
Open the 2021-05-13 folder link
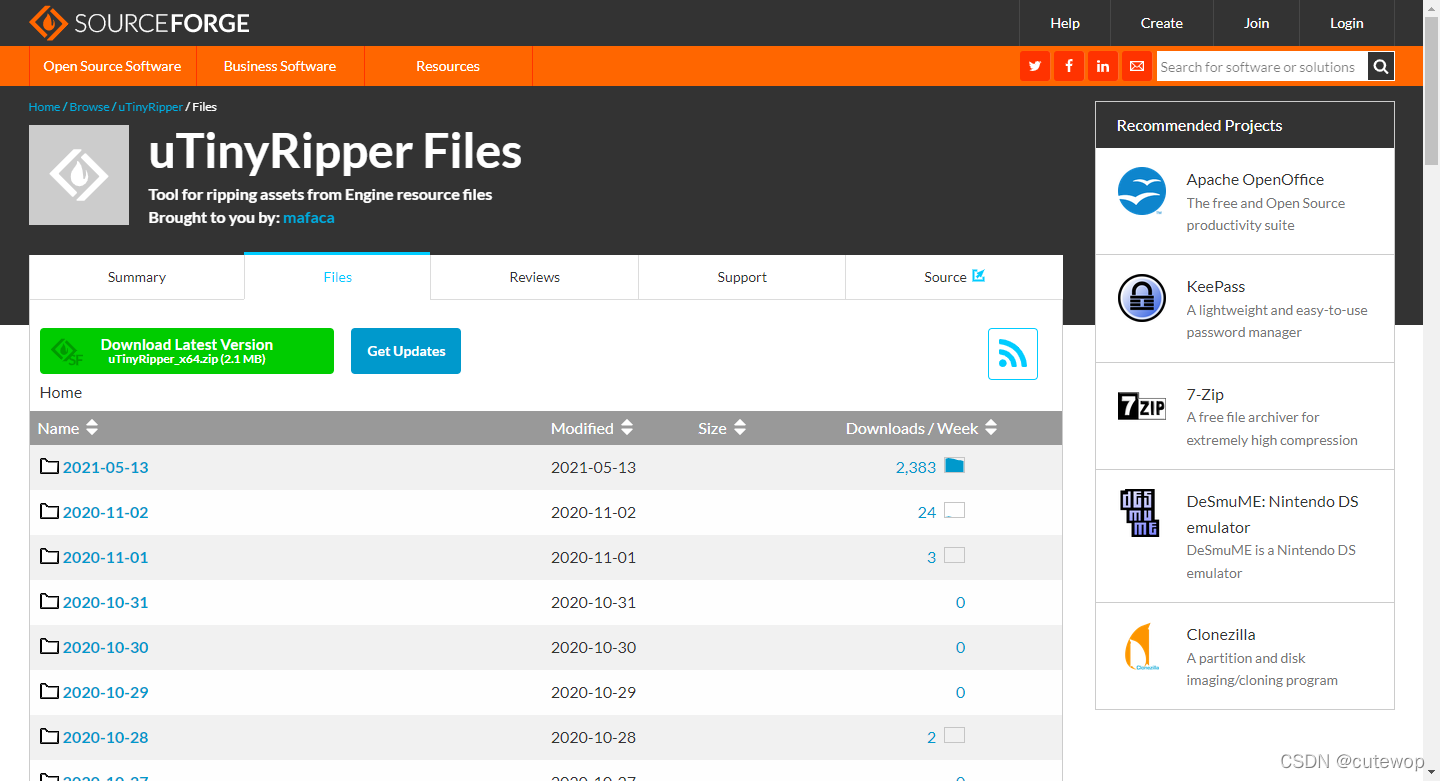(x=105, y=467)
